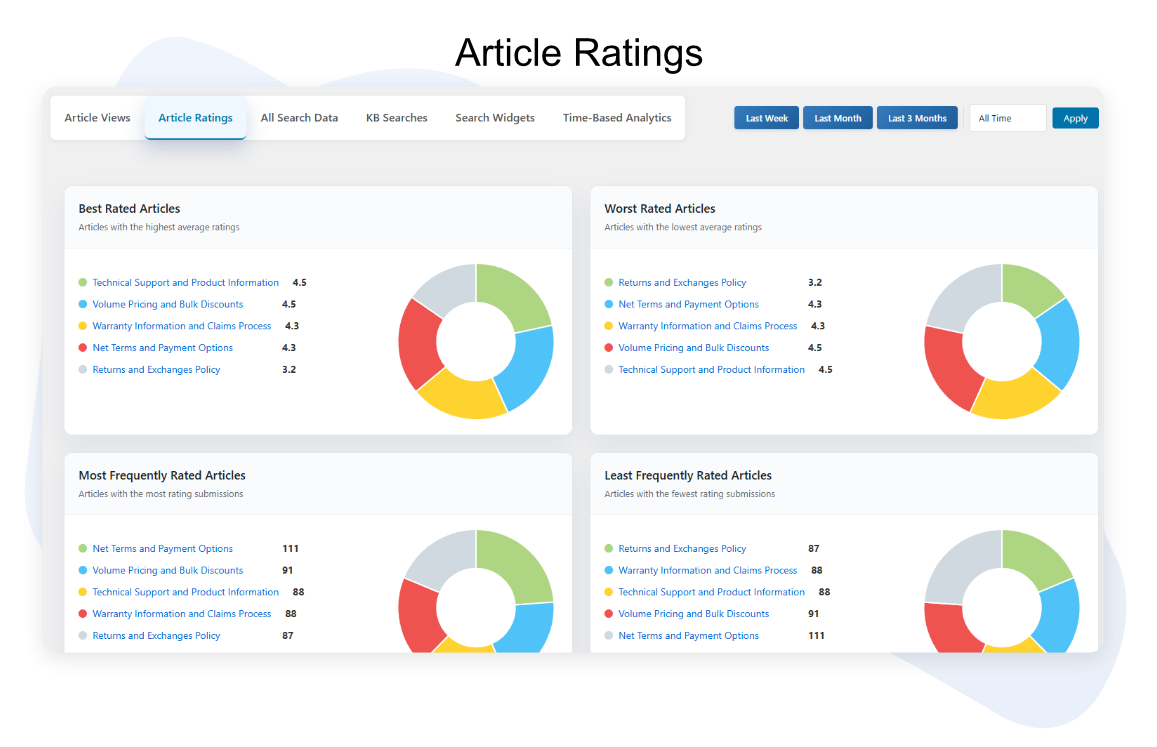Image resolution: width=1157 pixels, height=747 pixels.
Task: Select the Article Ratings tab
Action: pos(195,118)
